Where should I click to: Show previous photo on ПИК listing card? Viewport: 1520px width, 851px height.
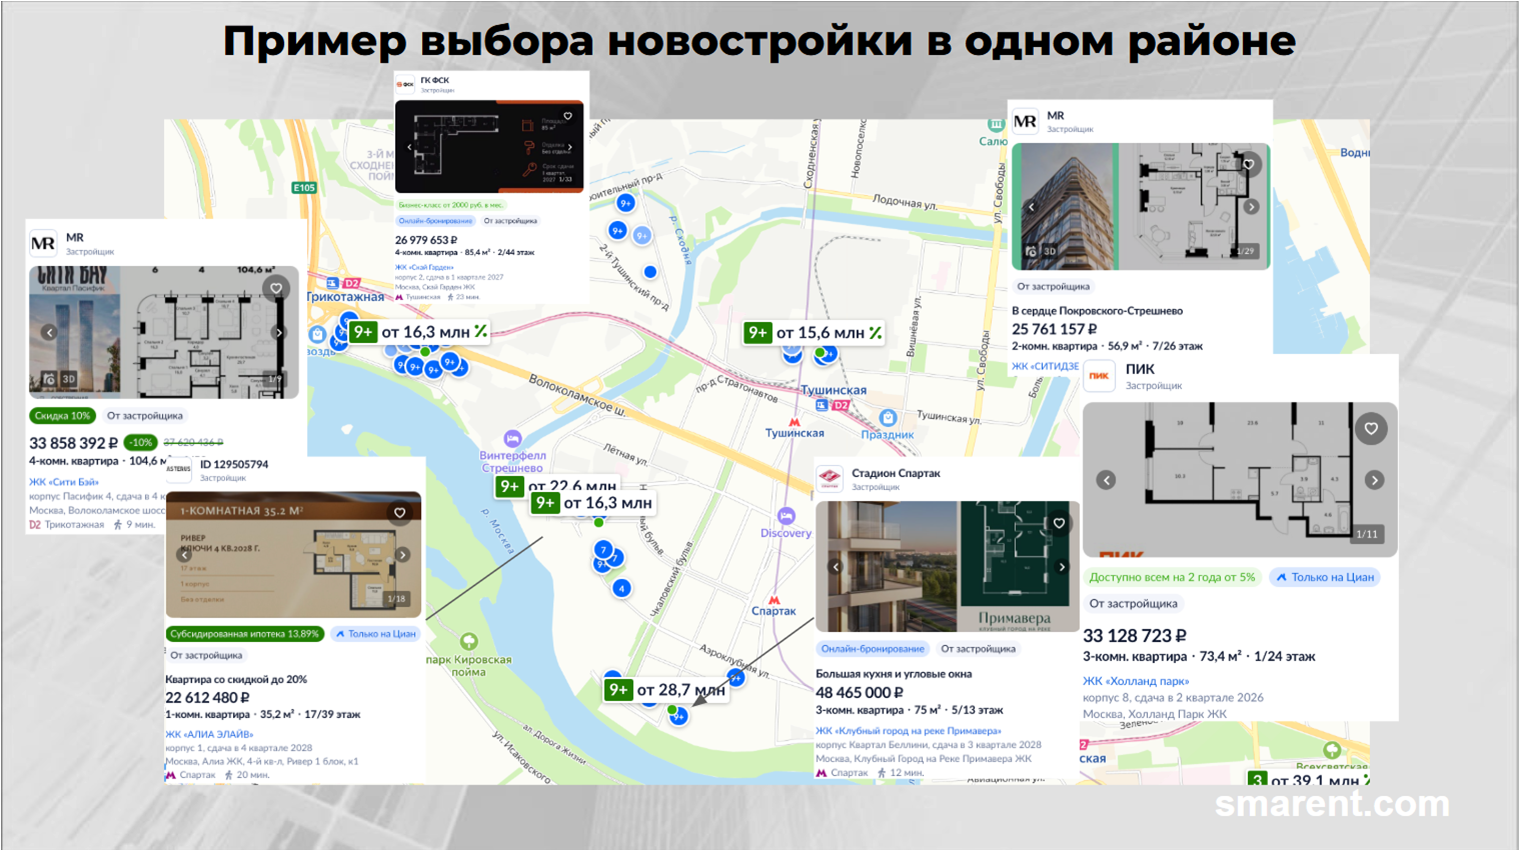pyautogui.click(x=1106, y=480)
